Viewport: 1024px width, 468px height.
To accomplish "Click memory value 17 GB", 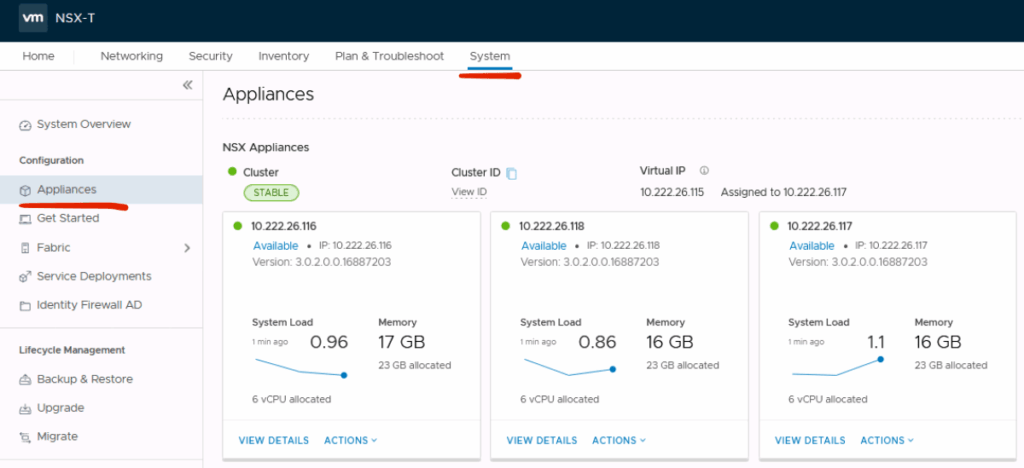I will [402, 342].
